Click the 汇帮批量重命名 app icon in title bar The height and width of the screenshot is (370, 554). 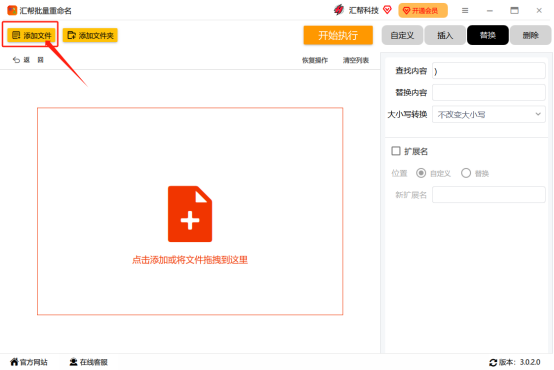tap(12, 10)
